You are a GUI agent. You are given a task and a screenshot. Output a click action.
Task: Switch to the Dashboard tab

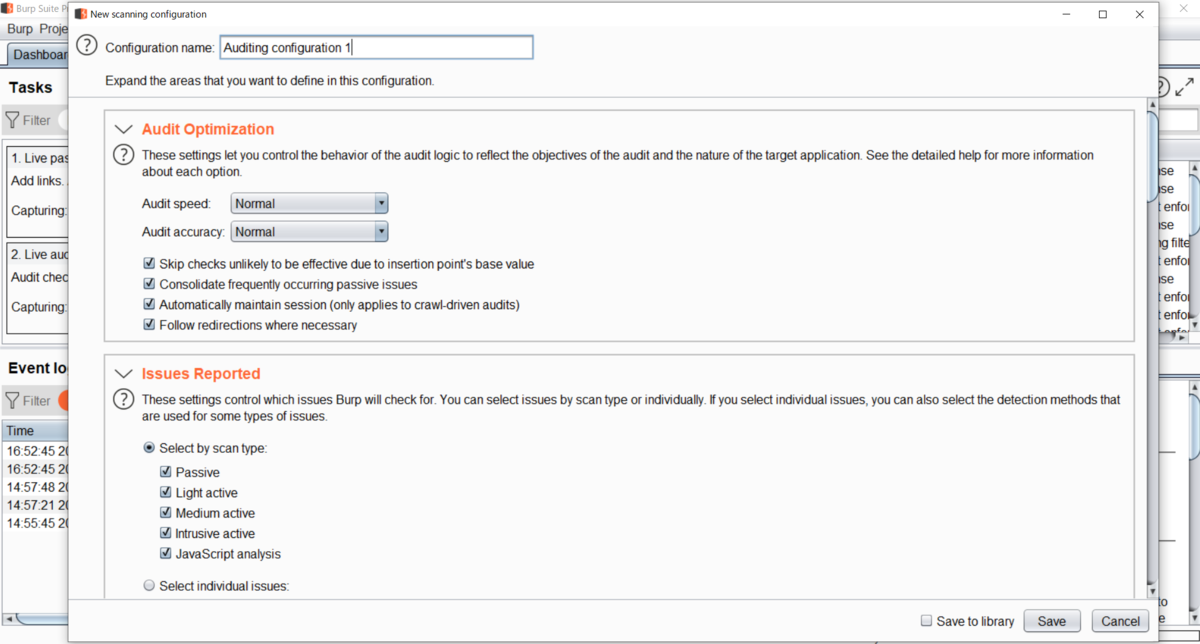tap(40, 55)
